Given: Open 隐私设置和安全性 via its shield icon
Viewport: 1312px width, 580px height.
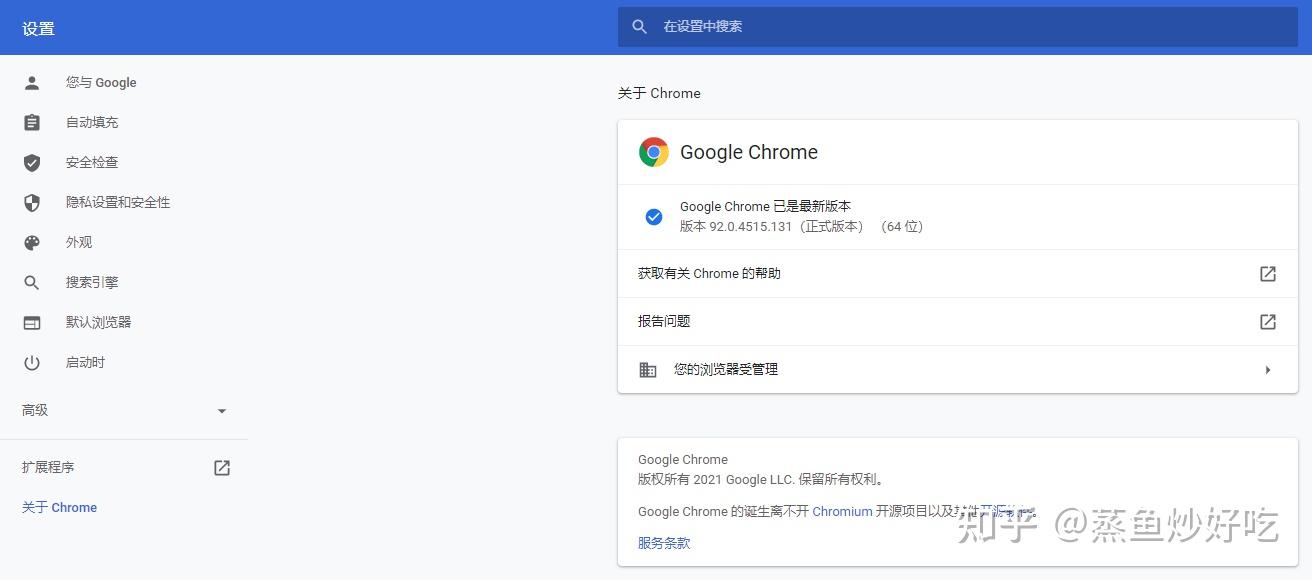Looking at the screenshot, I should click(31, 202).
